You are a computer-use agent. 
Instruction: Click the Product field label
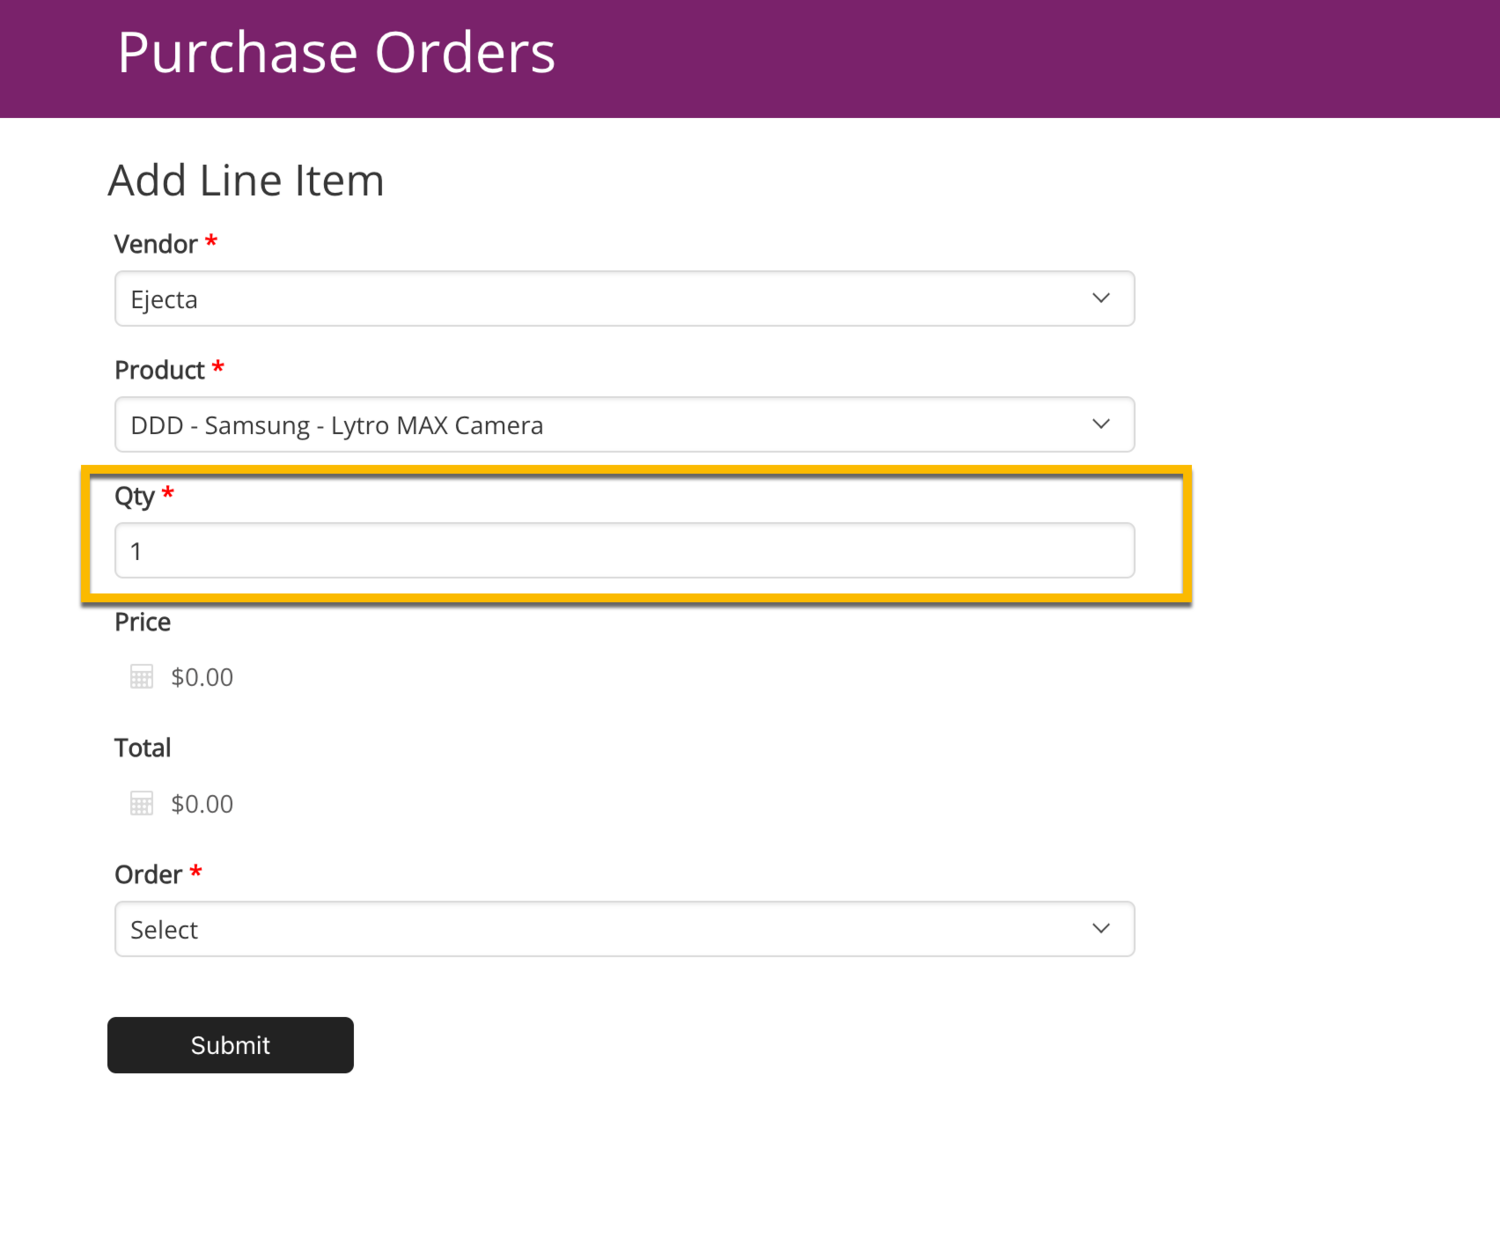tap(159, 370)
